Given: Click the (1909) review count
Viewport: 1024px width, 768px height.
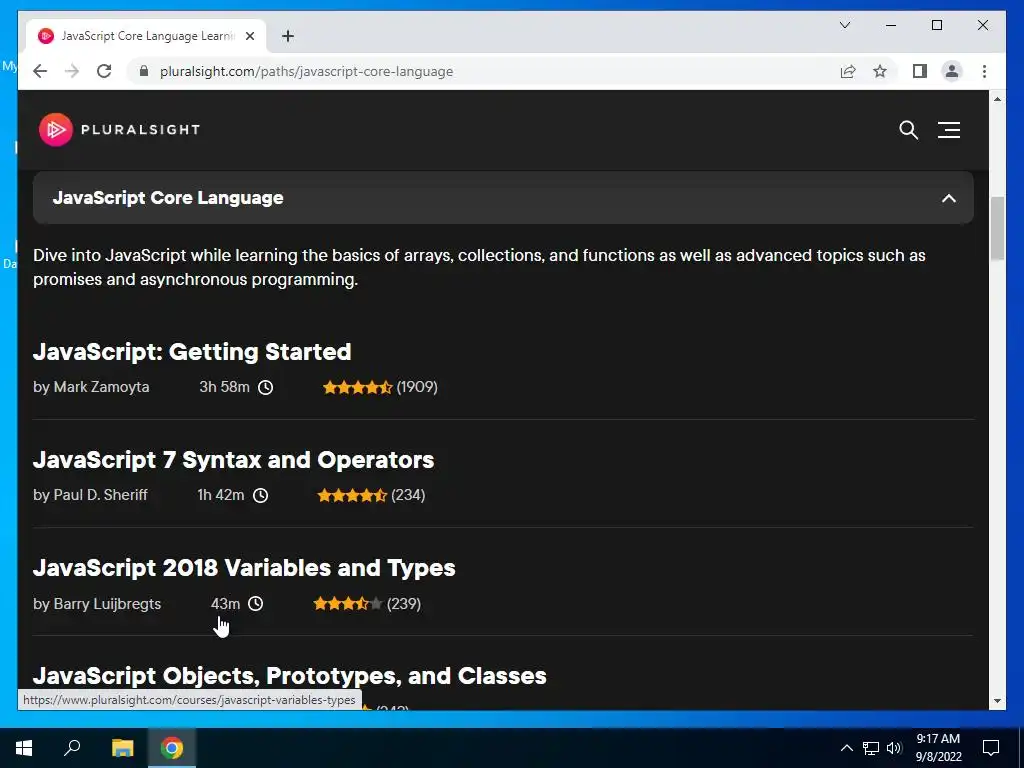Looking at the screenshot, I should click(417, 387).
